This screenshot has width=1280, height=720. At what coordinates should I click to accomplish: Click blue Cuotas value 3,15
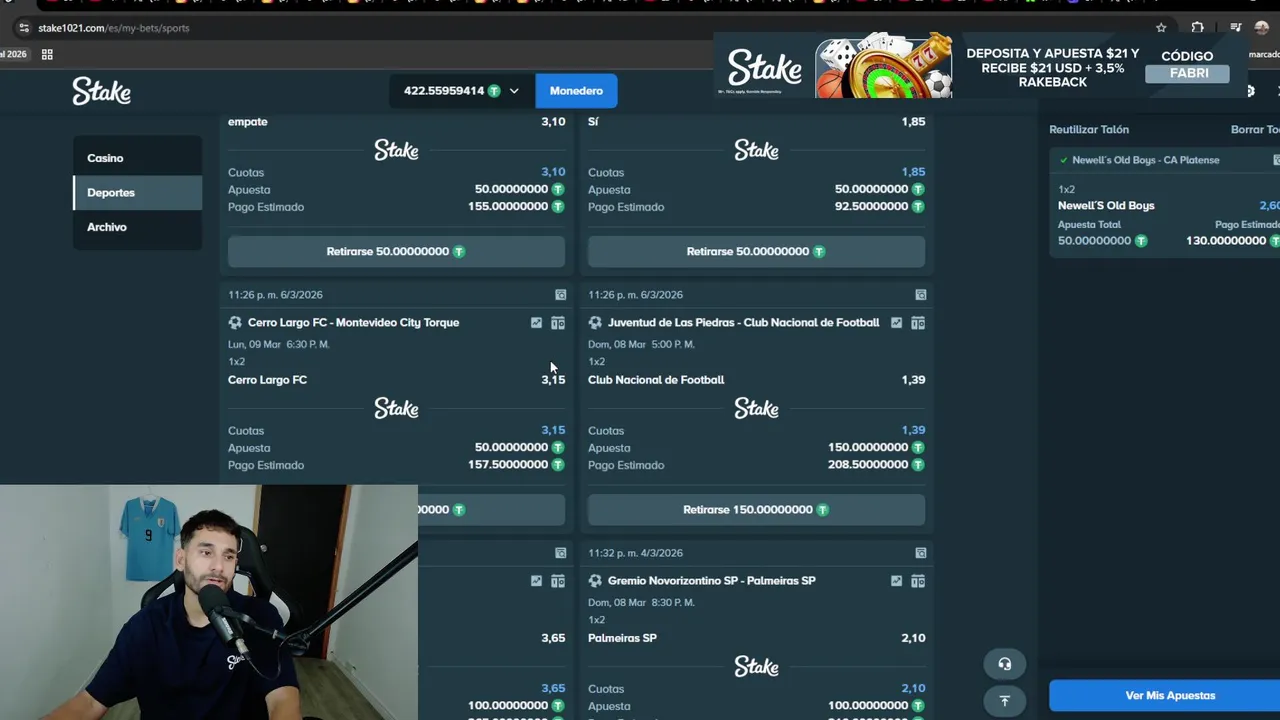point(553,430)
